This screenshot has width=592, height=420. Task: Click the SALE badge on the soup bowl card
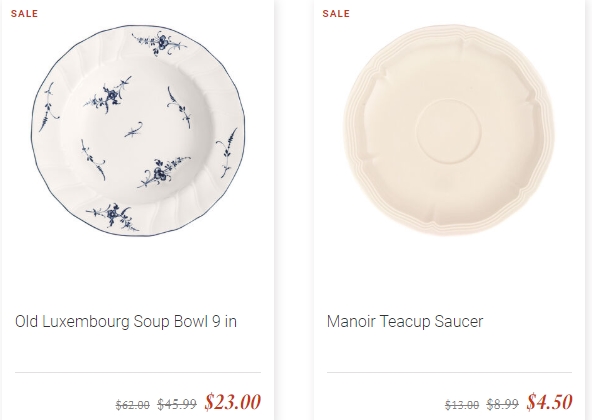(25, 14)
